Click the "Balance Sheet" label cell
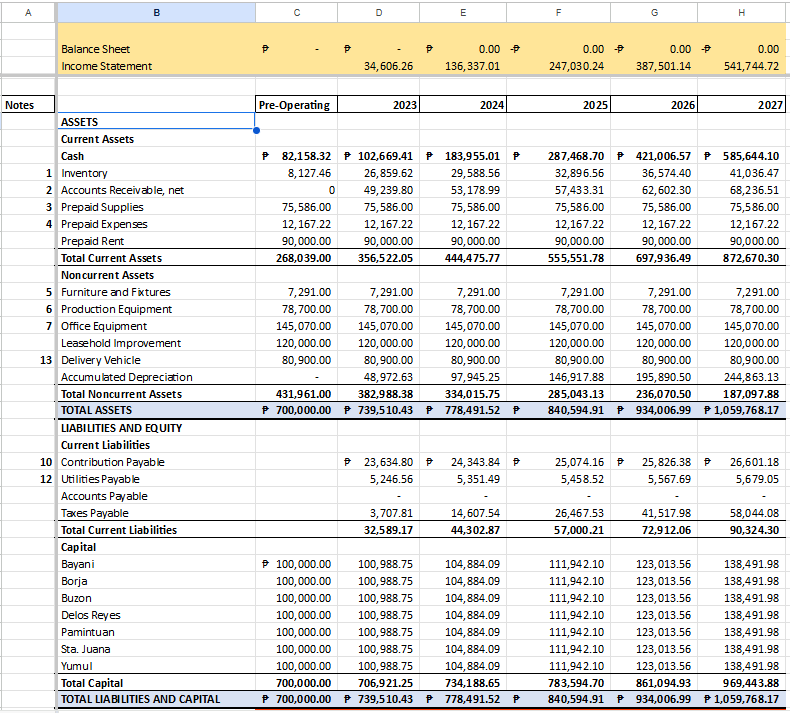The height and width of the screenshot is (713, 790). tap(96, 49)
